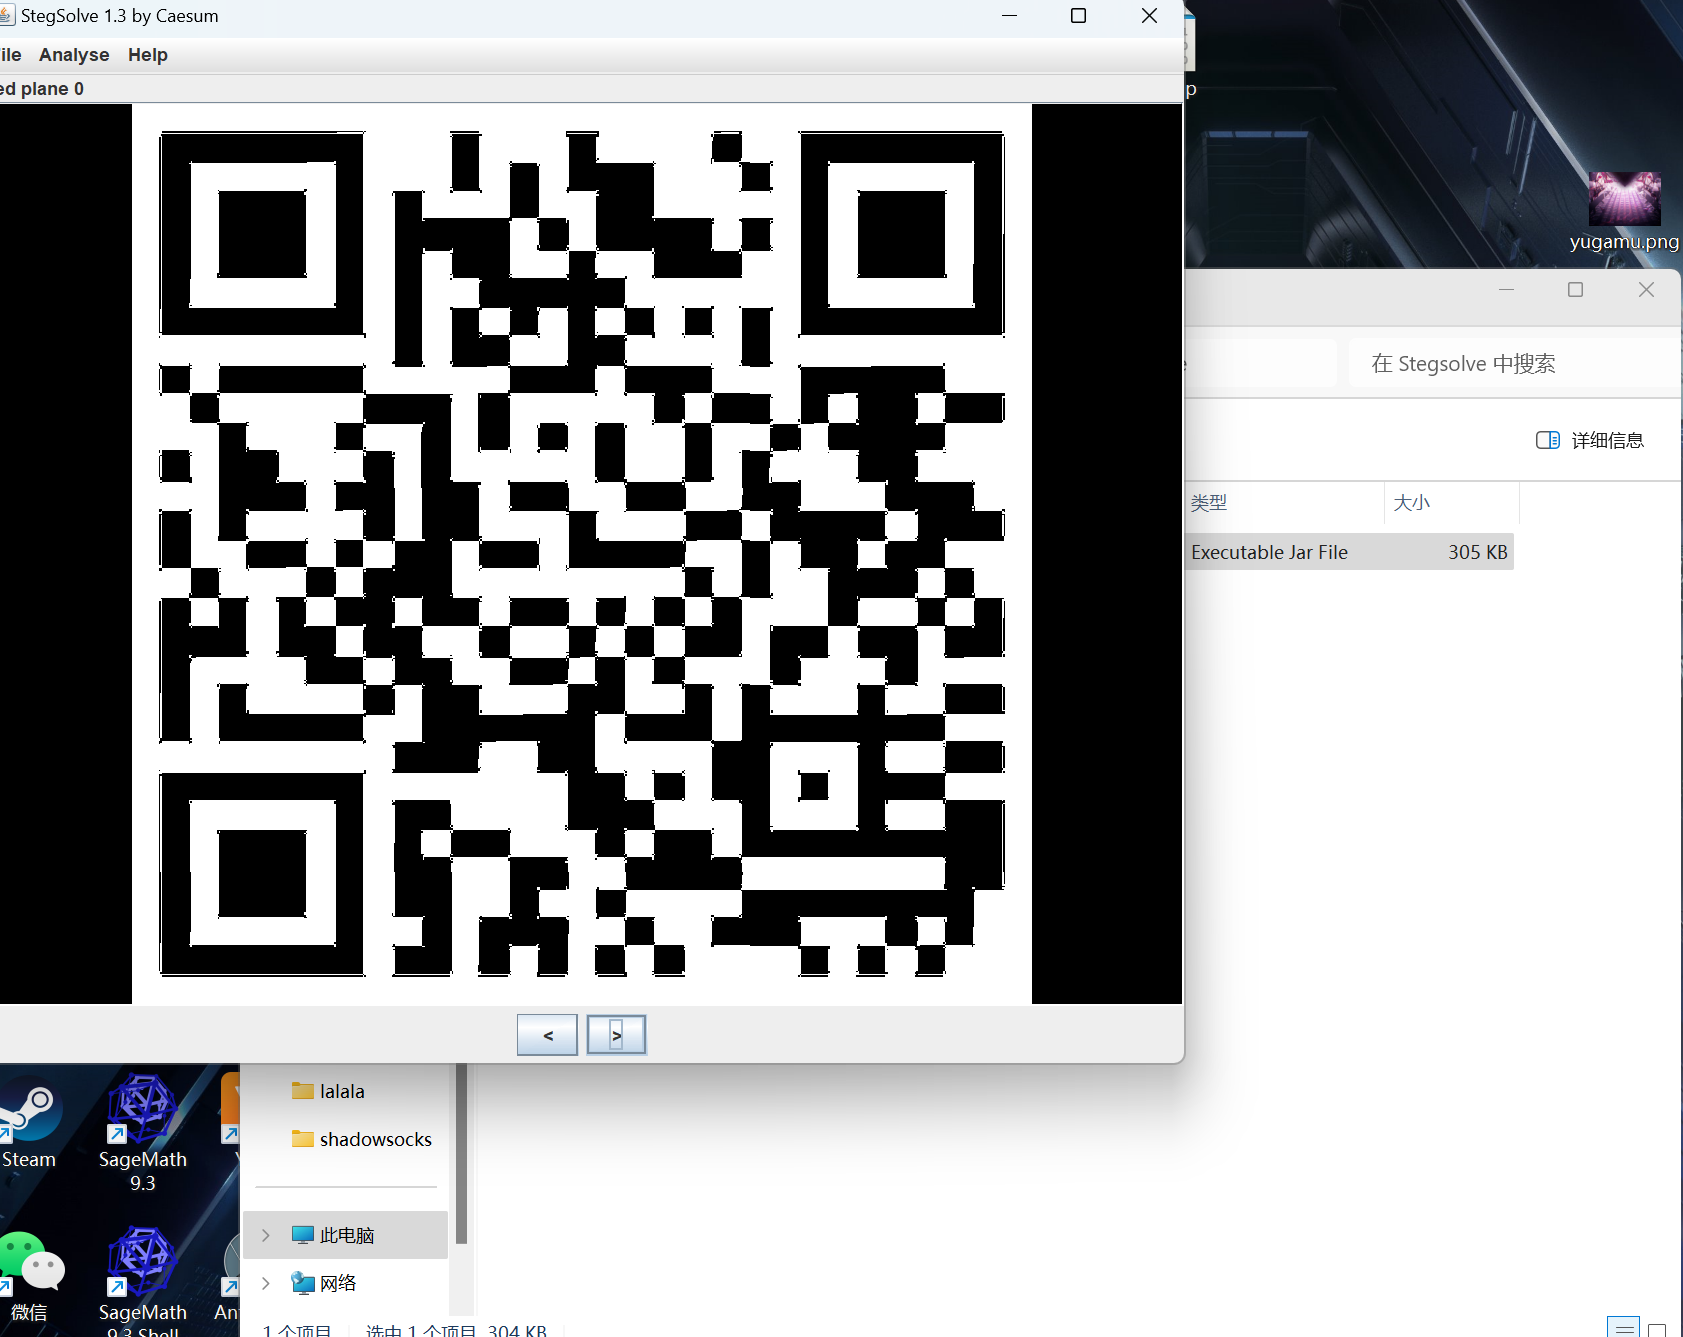The height and width of the screenshot is (1337, 1683).
Task: Select 网络 in the navigation pane
Action: (x=346, y=1283)
